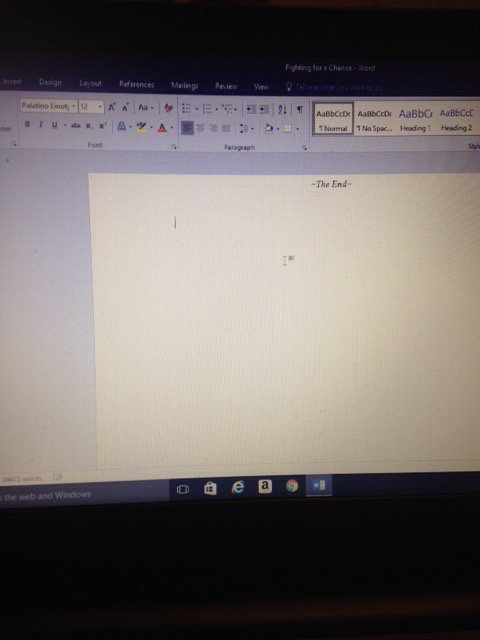Open the Layout ribbon tab

point(90,83)
